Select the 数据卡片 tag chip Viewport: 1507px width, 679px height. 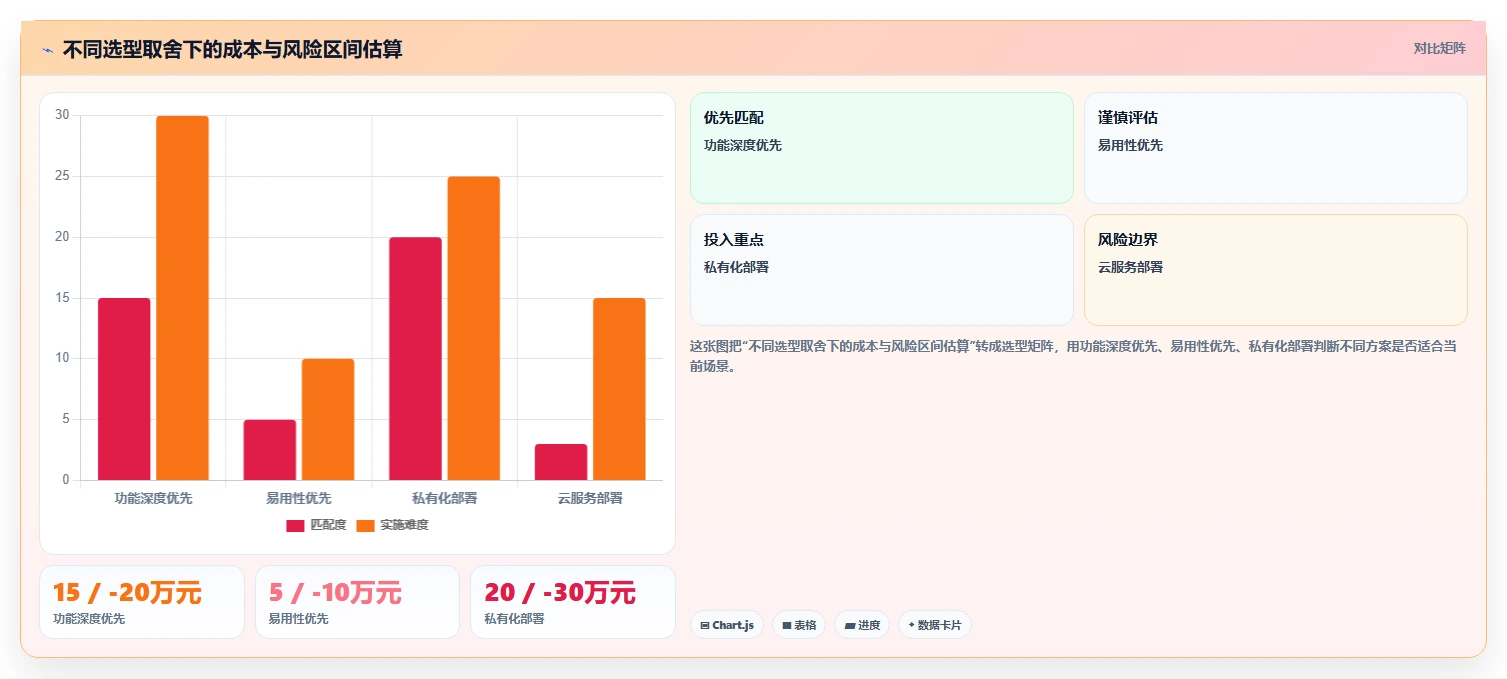click(935, 625)
